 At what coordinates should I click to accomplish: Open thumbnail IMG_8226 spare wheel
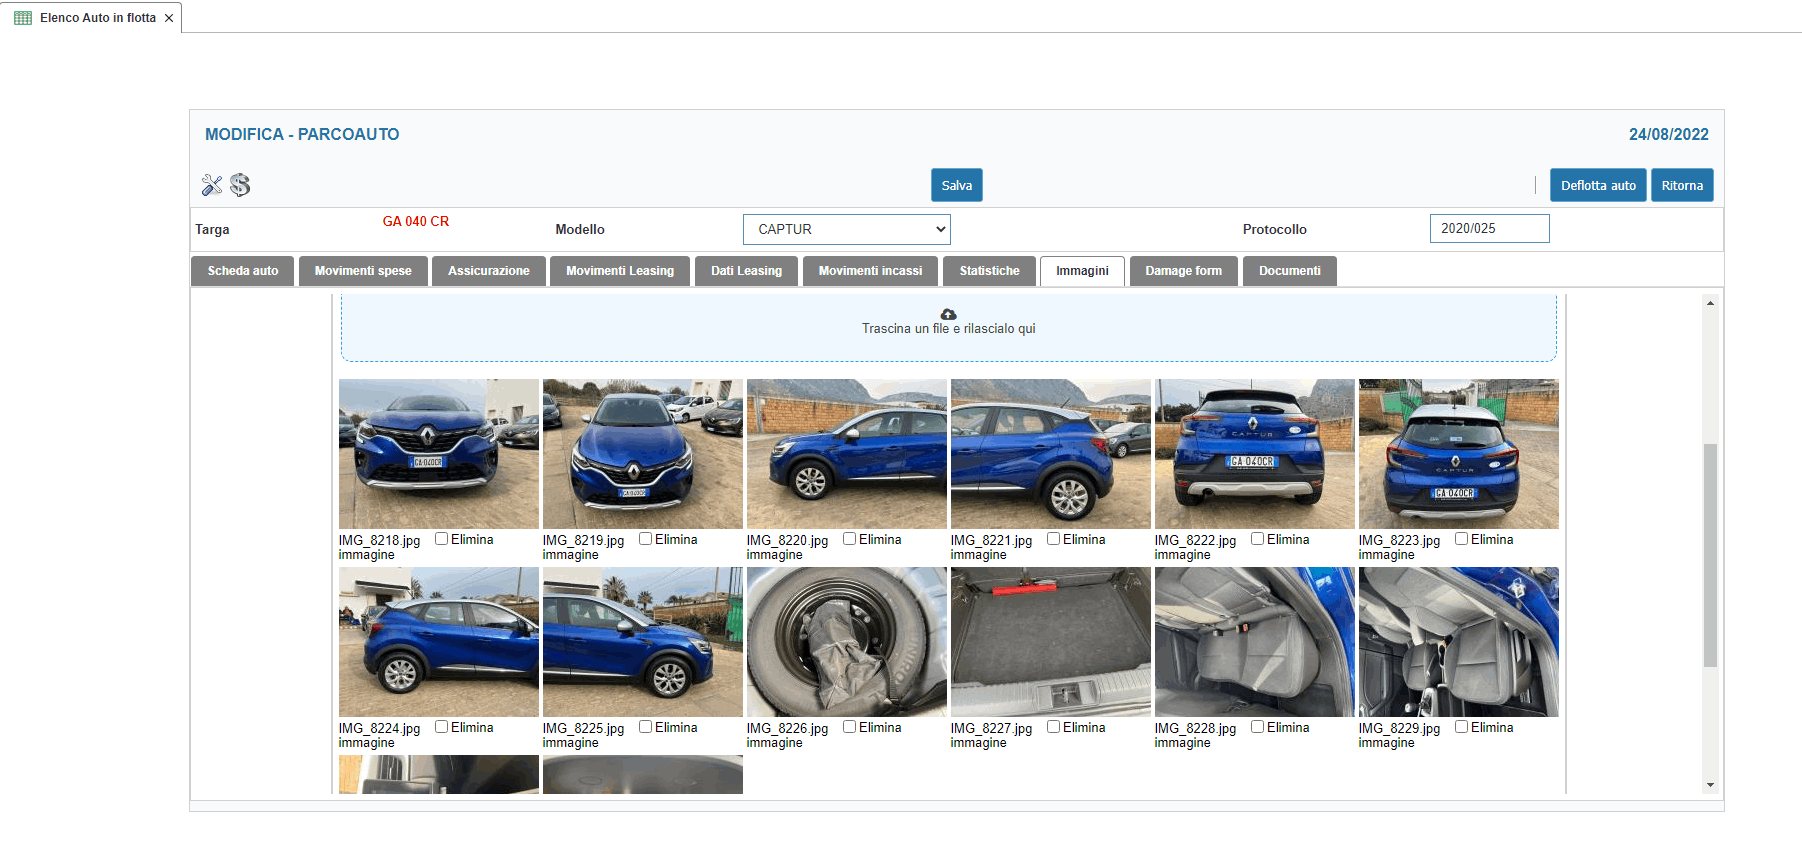point(847,642)
